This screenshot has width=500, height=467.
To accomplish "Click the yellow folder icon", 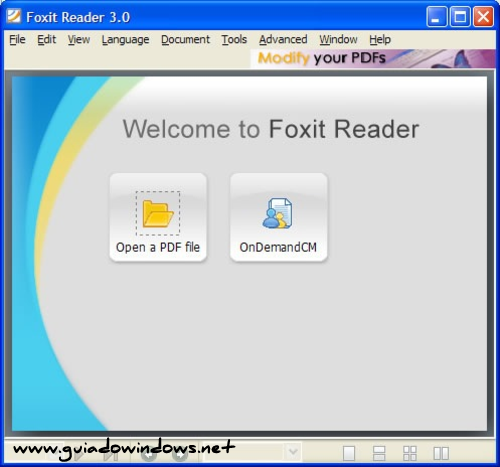I will 158,214.
